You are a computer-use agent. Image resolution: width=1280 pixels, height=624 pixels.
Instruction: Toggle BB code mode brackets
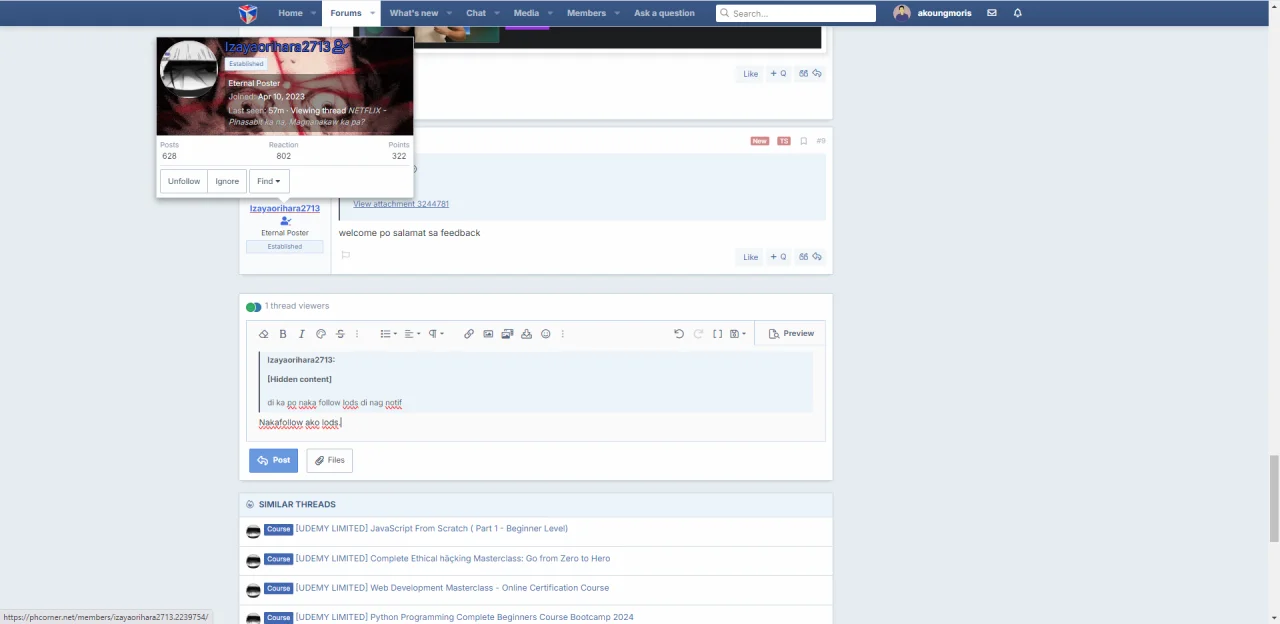(717, 334)
